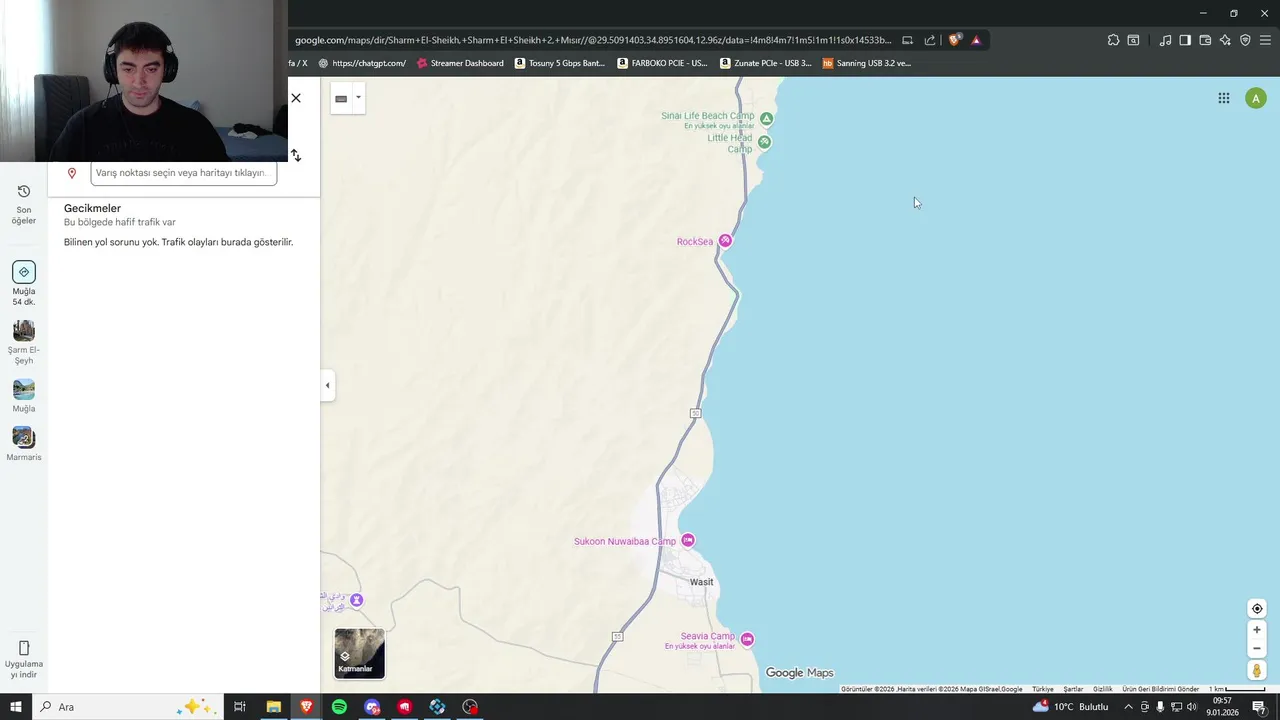Image resolution: width=1280 pixels, height=720 pixels.
Task: Open Brave Shields lion icon
Action: pyautogui.click(x=954, y=40)
